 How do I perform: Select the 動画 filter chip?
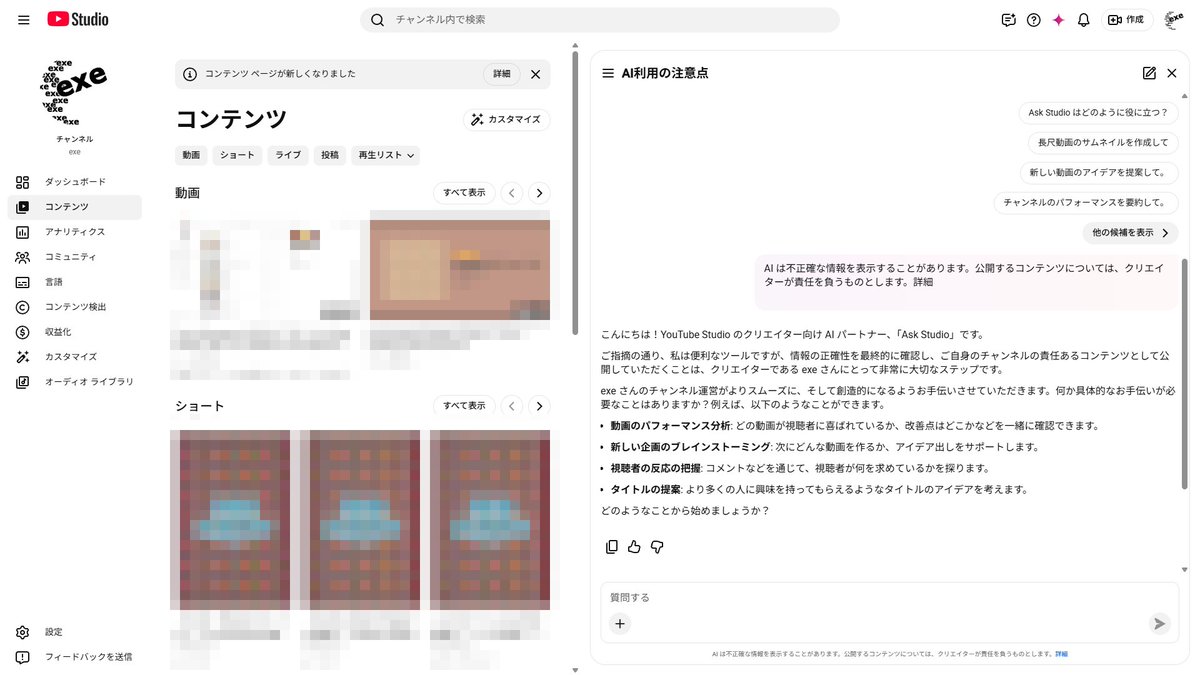tap(191, 155)
